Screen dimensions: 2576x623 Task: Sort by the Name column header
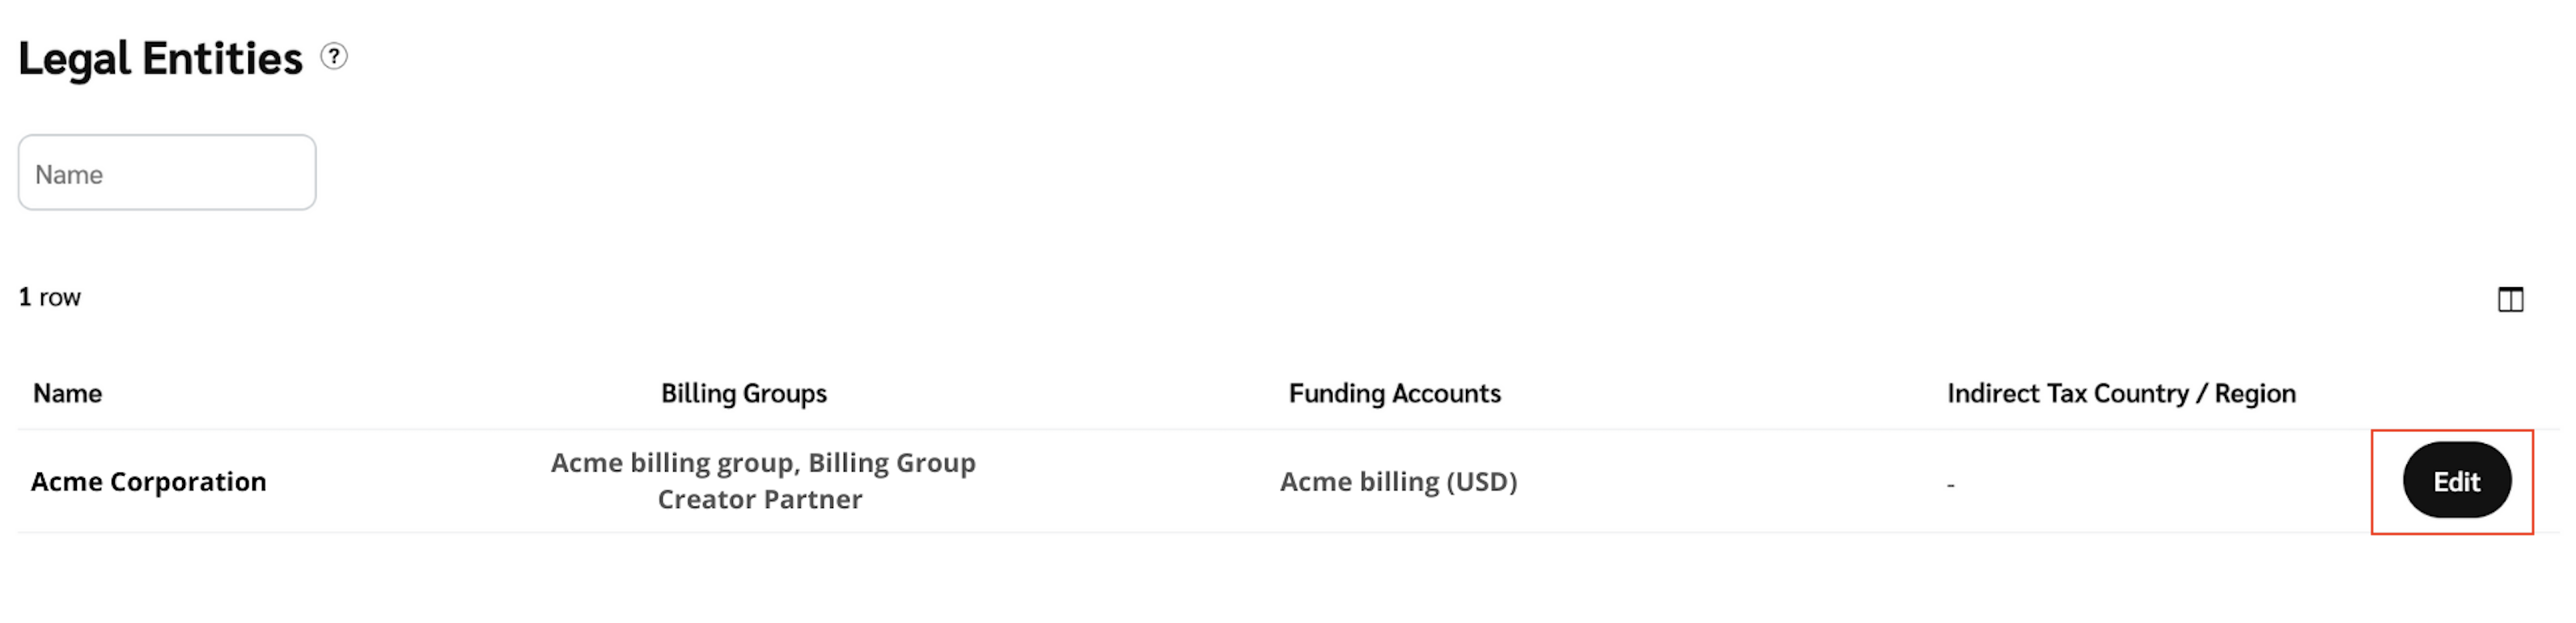67,393
